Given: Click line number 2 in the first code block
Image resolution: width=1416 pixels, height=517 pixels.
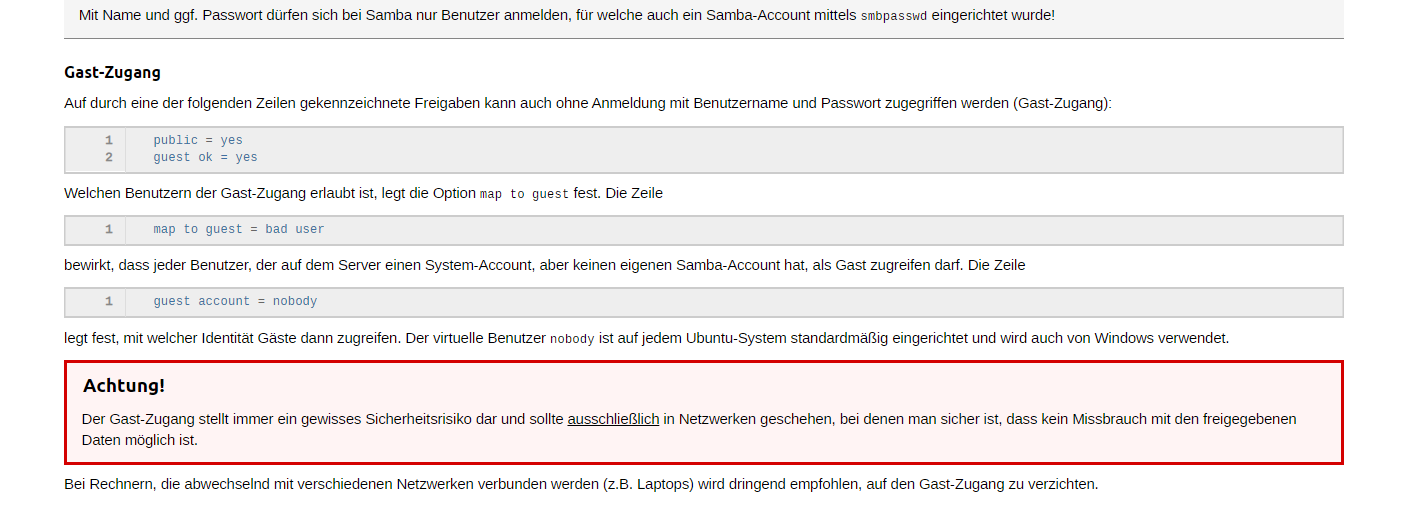Looking at the screenshot, I should (109, 157).
